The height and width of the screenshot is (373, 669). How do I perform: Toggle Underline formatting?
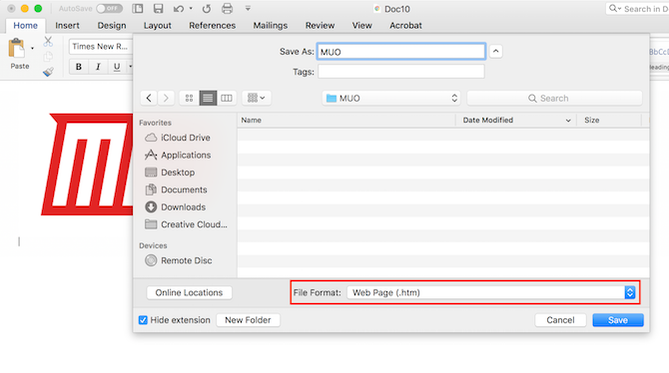[116, 67]
